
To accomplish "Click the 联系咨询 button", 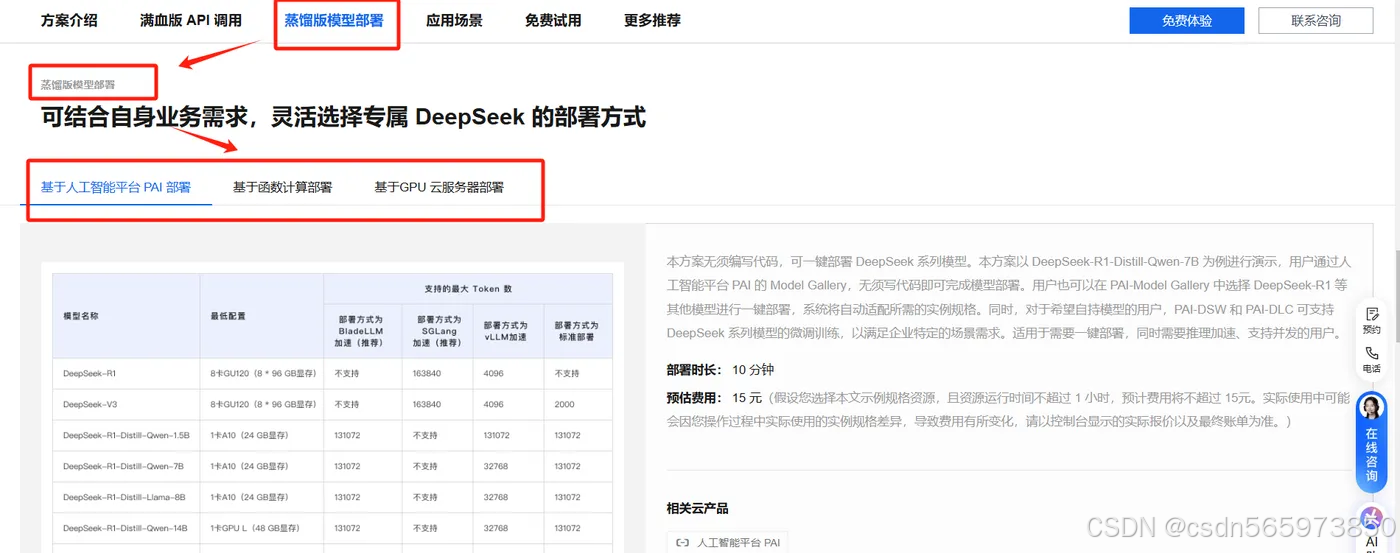I will click(1315, 20).
